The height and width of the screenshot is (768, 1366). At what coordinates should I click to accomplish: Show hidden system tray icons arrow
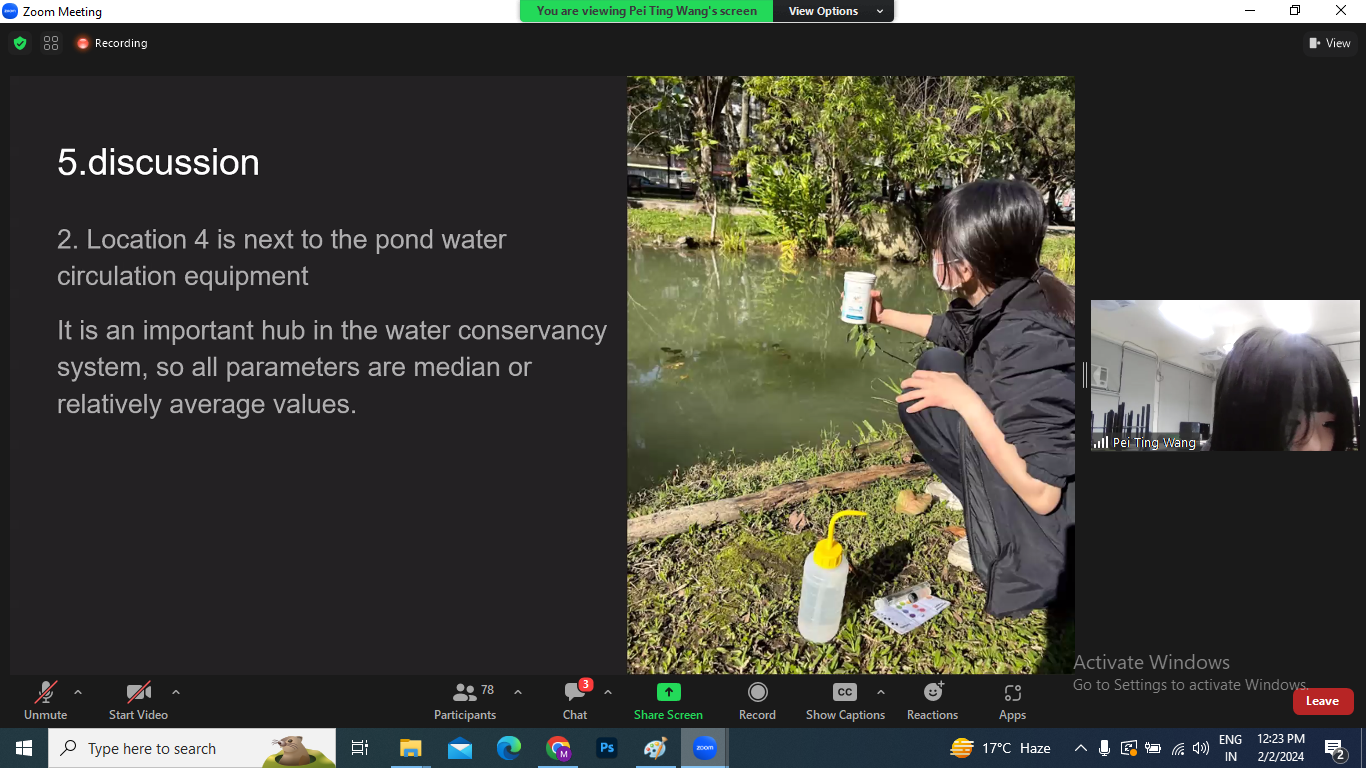[x=1081, y=748]
